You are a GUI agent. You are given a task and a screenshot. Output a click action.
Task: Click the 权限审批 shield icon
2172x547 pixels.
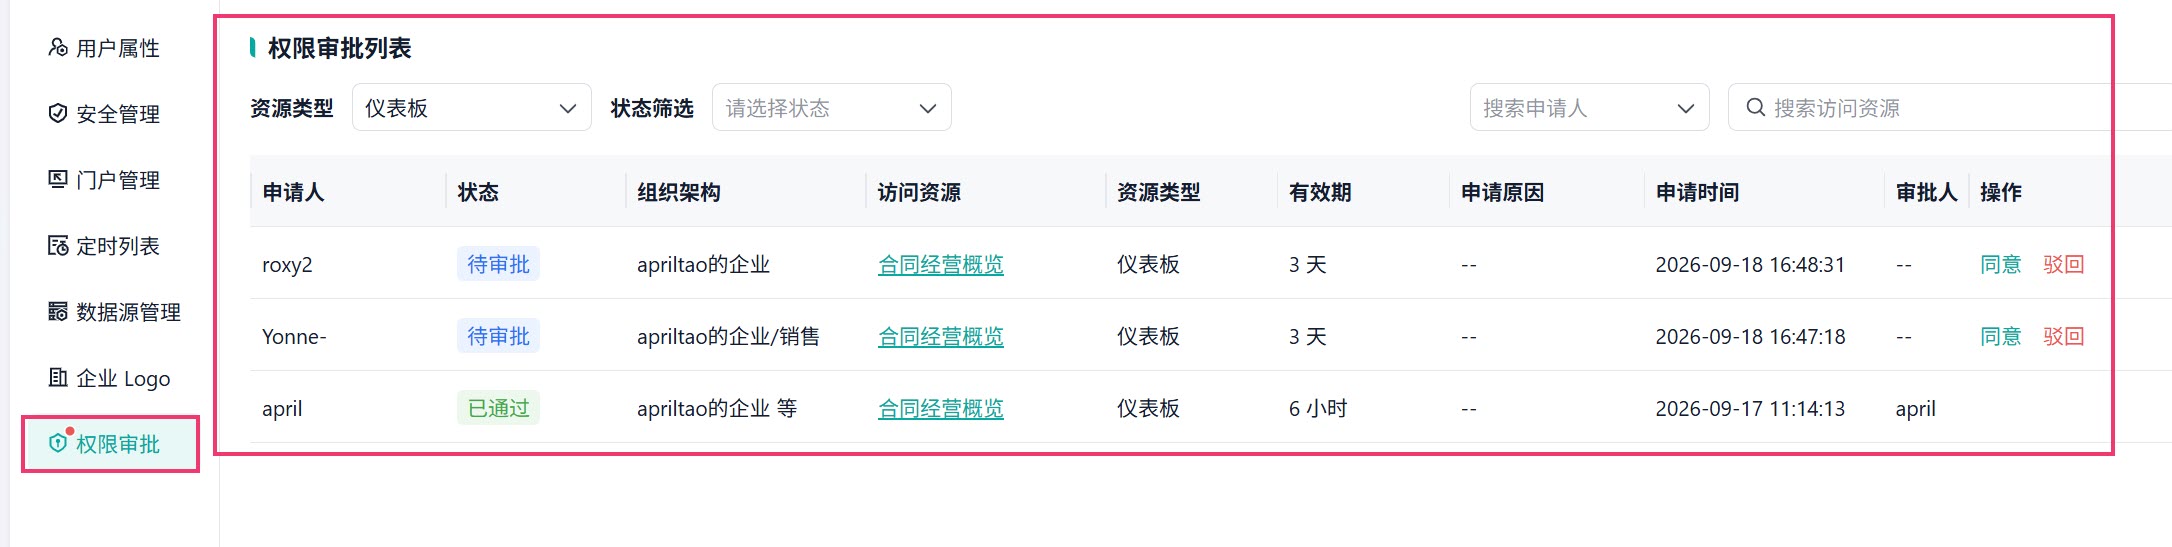[x=58, y=443]
